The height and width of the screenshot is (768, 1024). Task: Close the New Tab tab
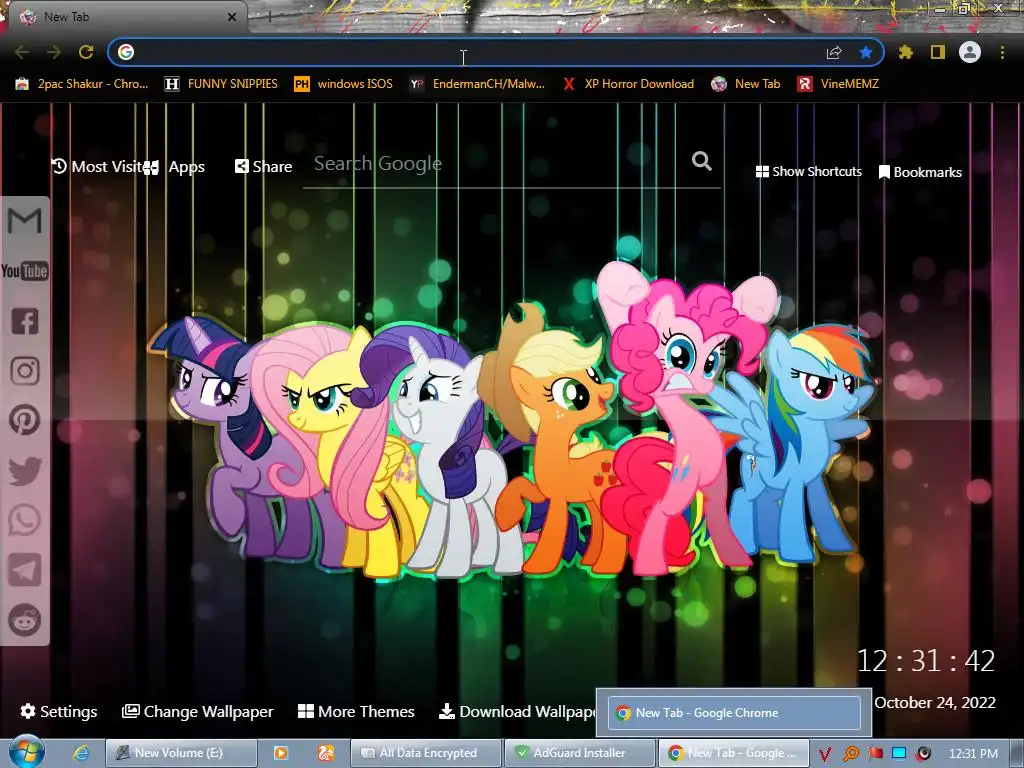click(232, 17)
